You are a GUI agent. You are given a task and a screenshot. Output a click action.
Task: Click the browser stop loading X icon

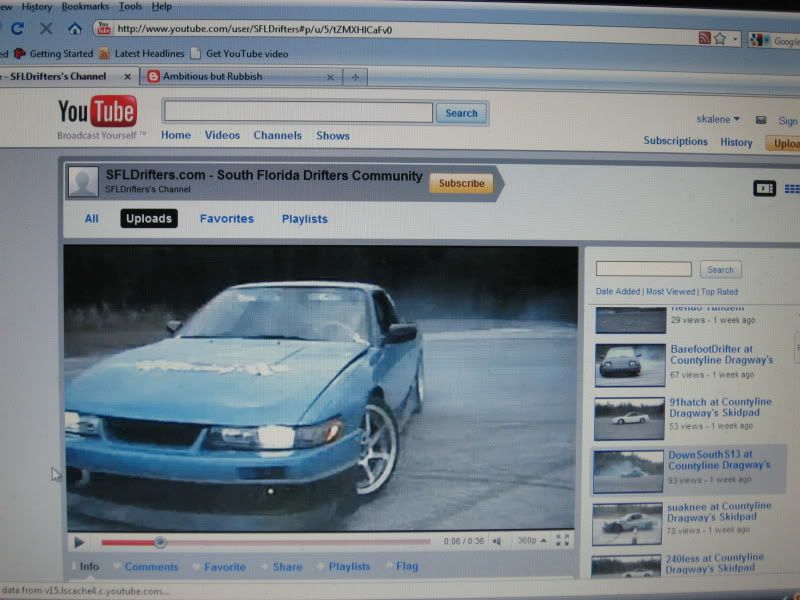click(x=46, y=28)
